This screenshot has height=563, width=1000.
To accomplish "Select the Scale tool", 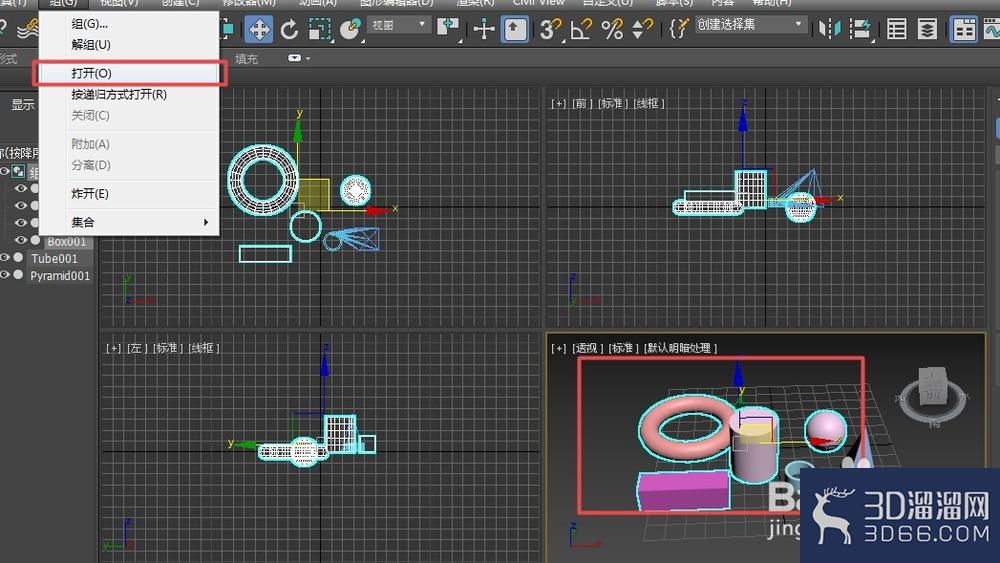I will 320,29.
